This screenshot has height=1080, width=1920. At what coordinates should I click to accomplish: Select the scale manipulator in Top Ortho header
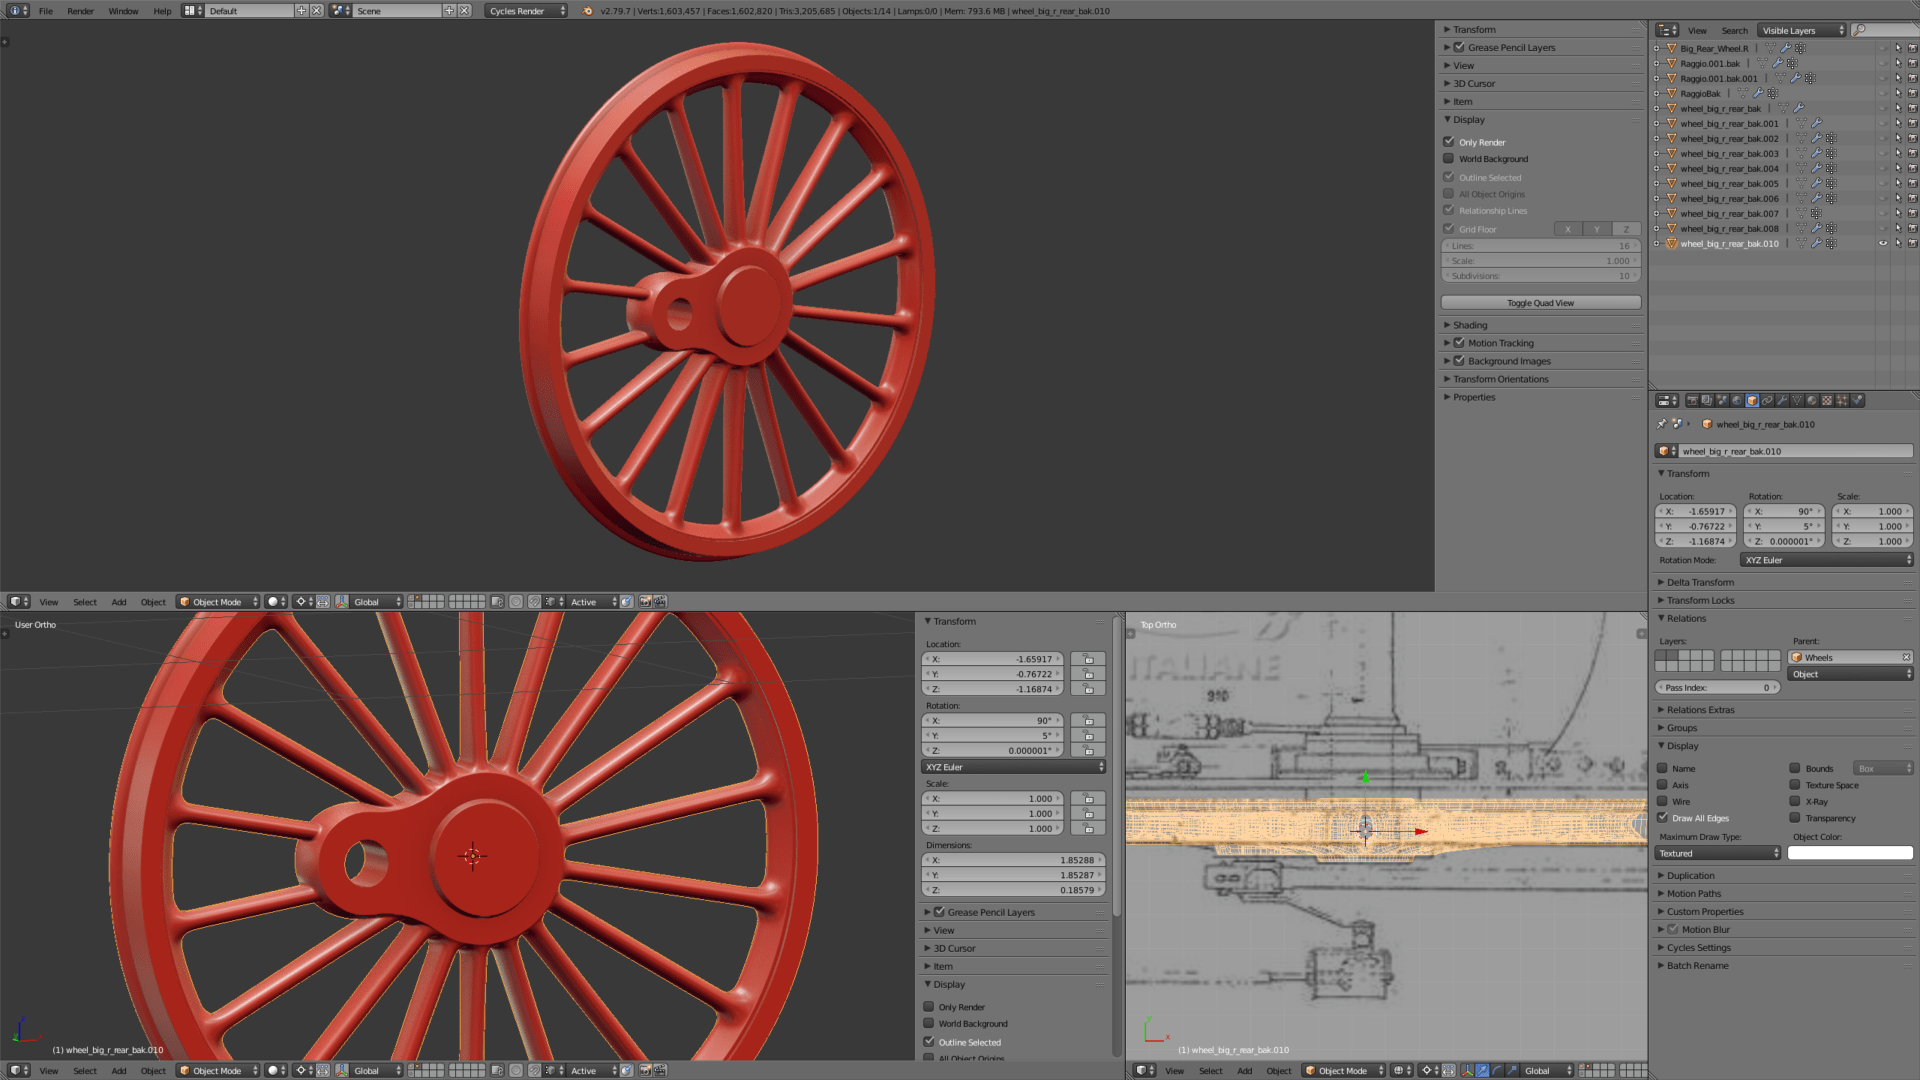(1512, 1070)
